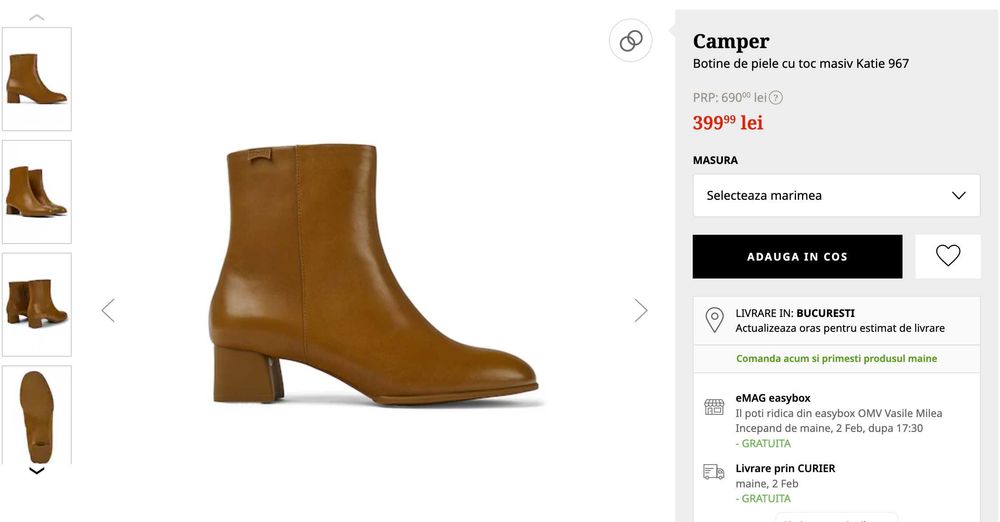The image size is (1000, 522).
Task: Show previous product image with left arrow
Action: tap(108, 310)
